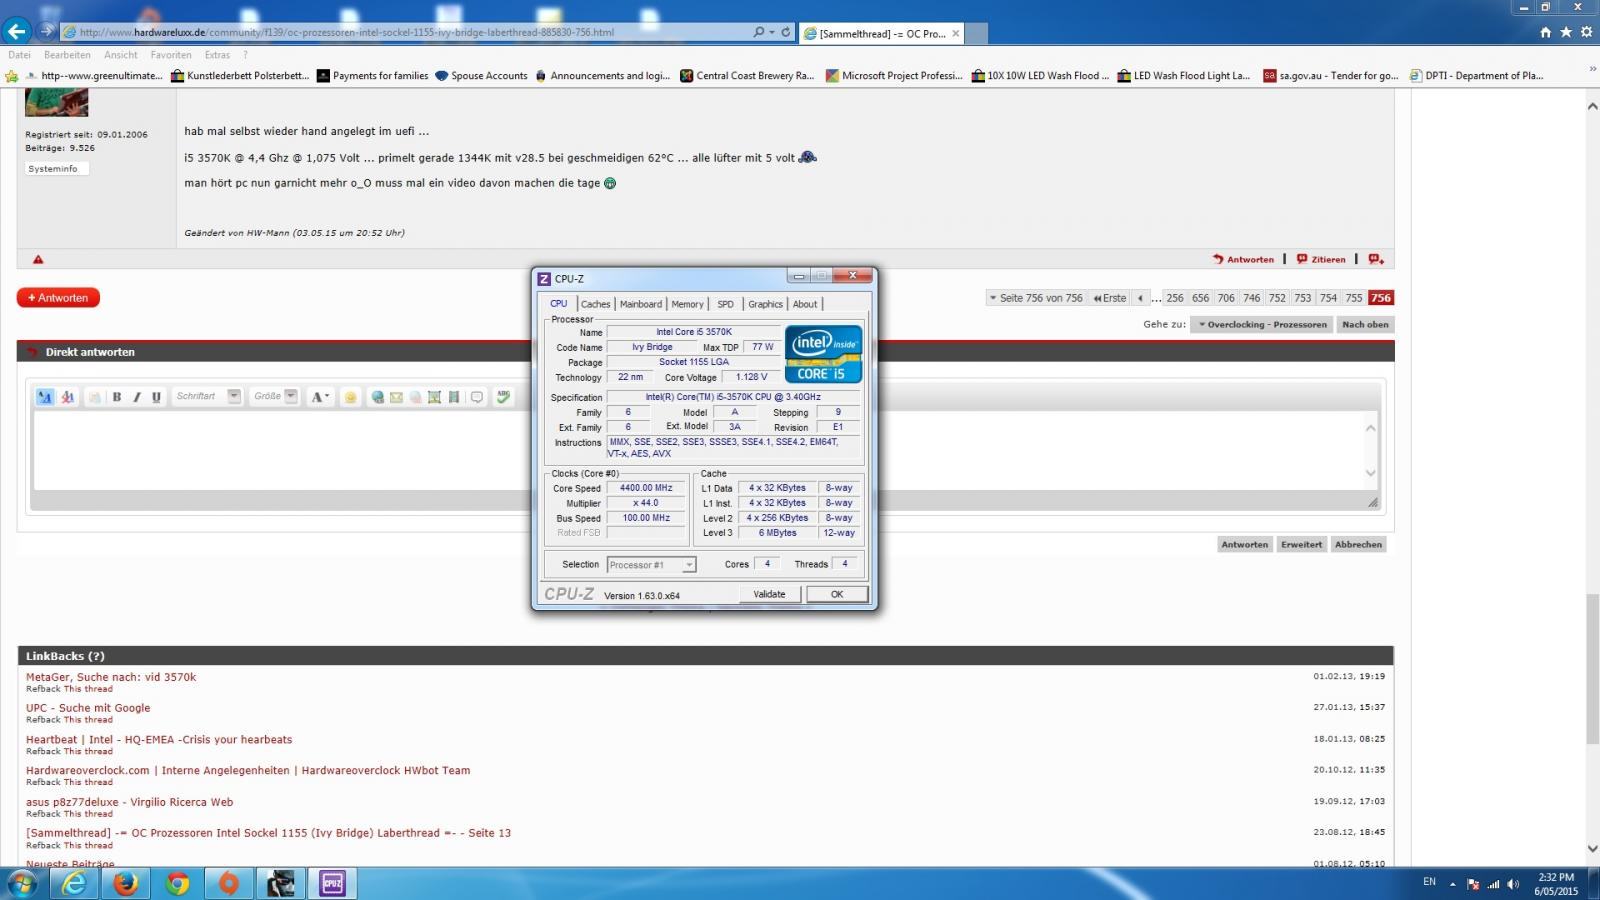Switch to CPU-Z Caches tab
Viewport: 1600px width, 900px height.
click(x=595, y=304)
